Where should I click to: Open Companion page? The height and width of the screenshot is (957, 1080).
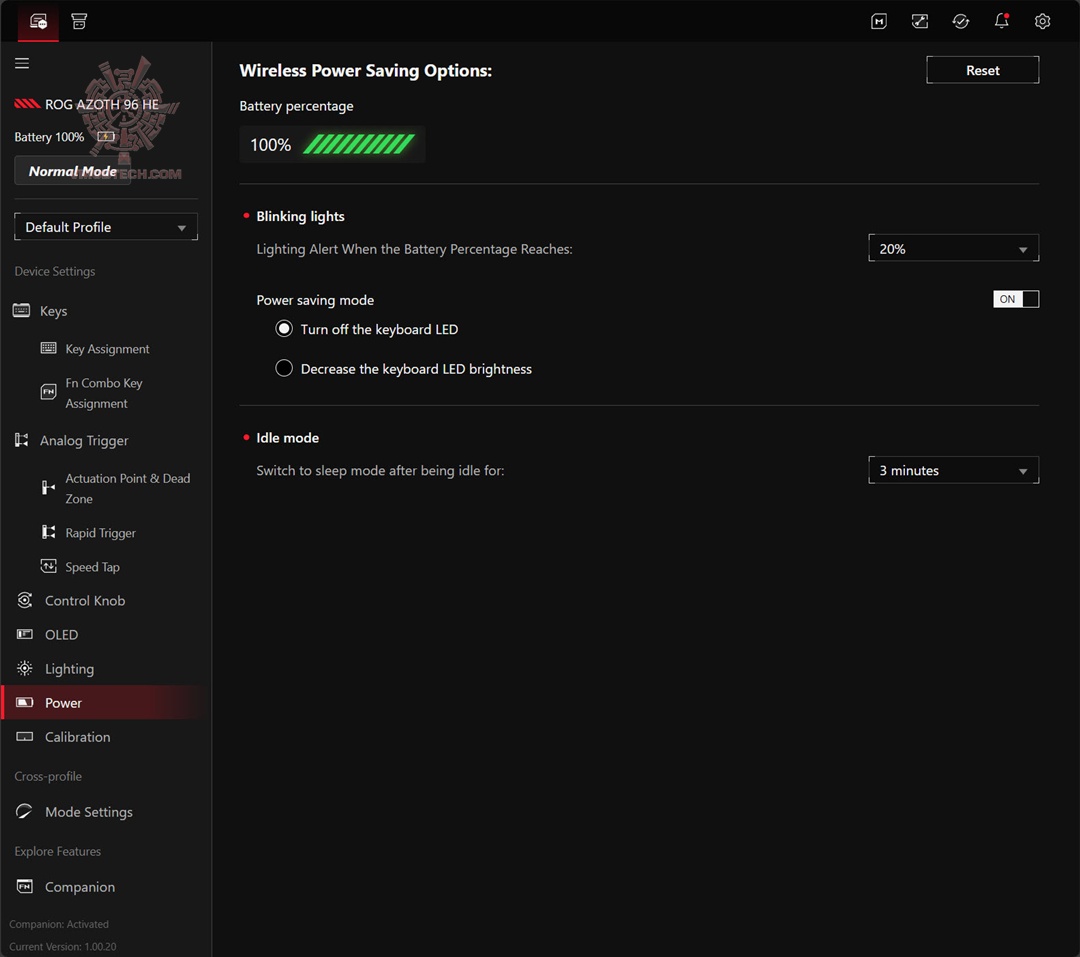pyautogui.click(x=79, y=887)
